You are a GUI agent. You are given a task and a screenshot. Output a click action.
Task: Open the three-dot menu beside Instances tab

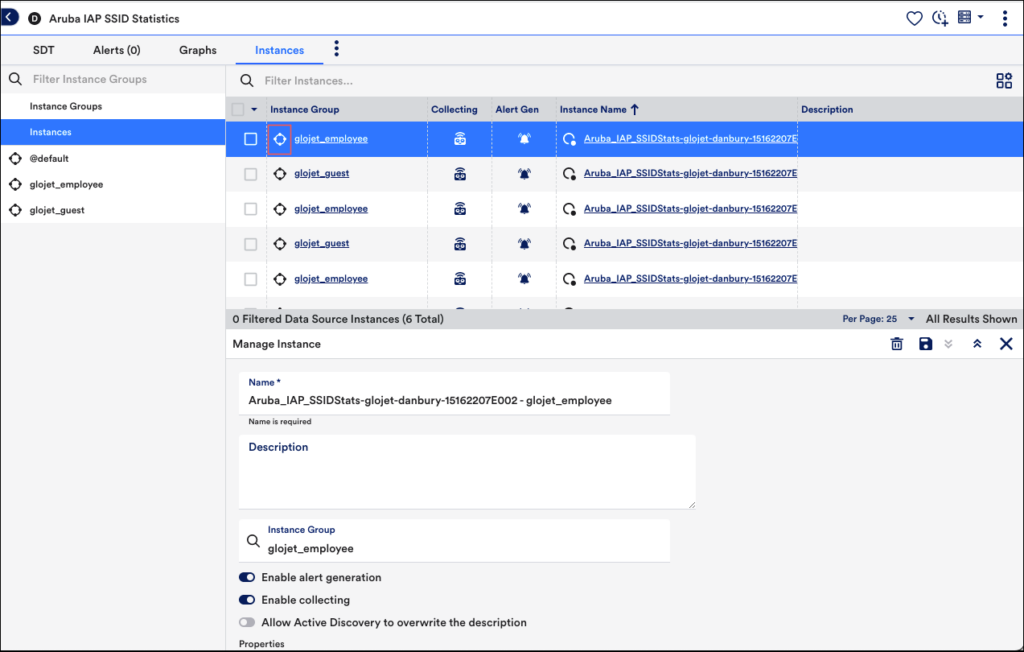(x=336, y=48)
